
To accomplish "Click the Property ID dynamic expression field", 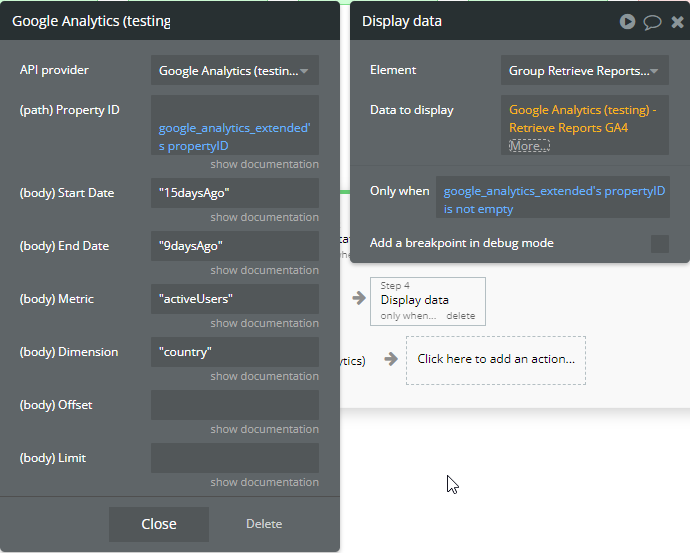I will click(x=235, y=125).
